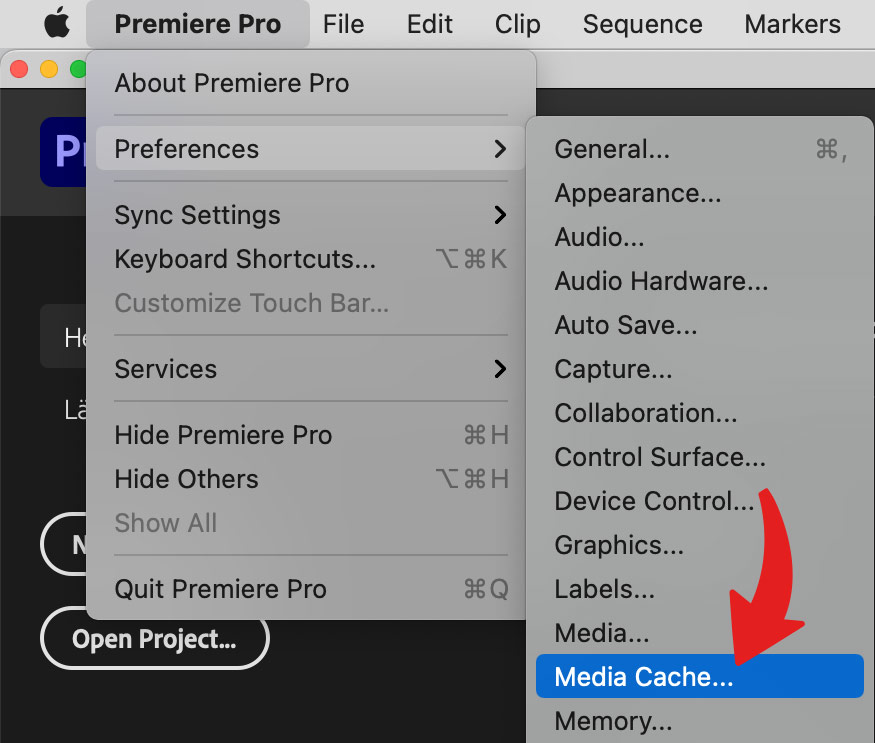This screenshot has height=743, width=875.
Task: Open the File menu
Action: point(343,24)
